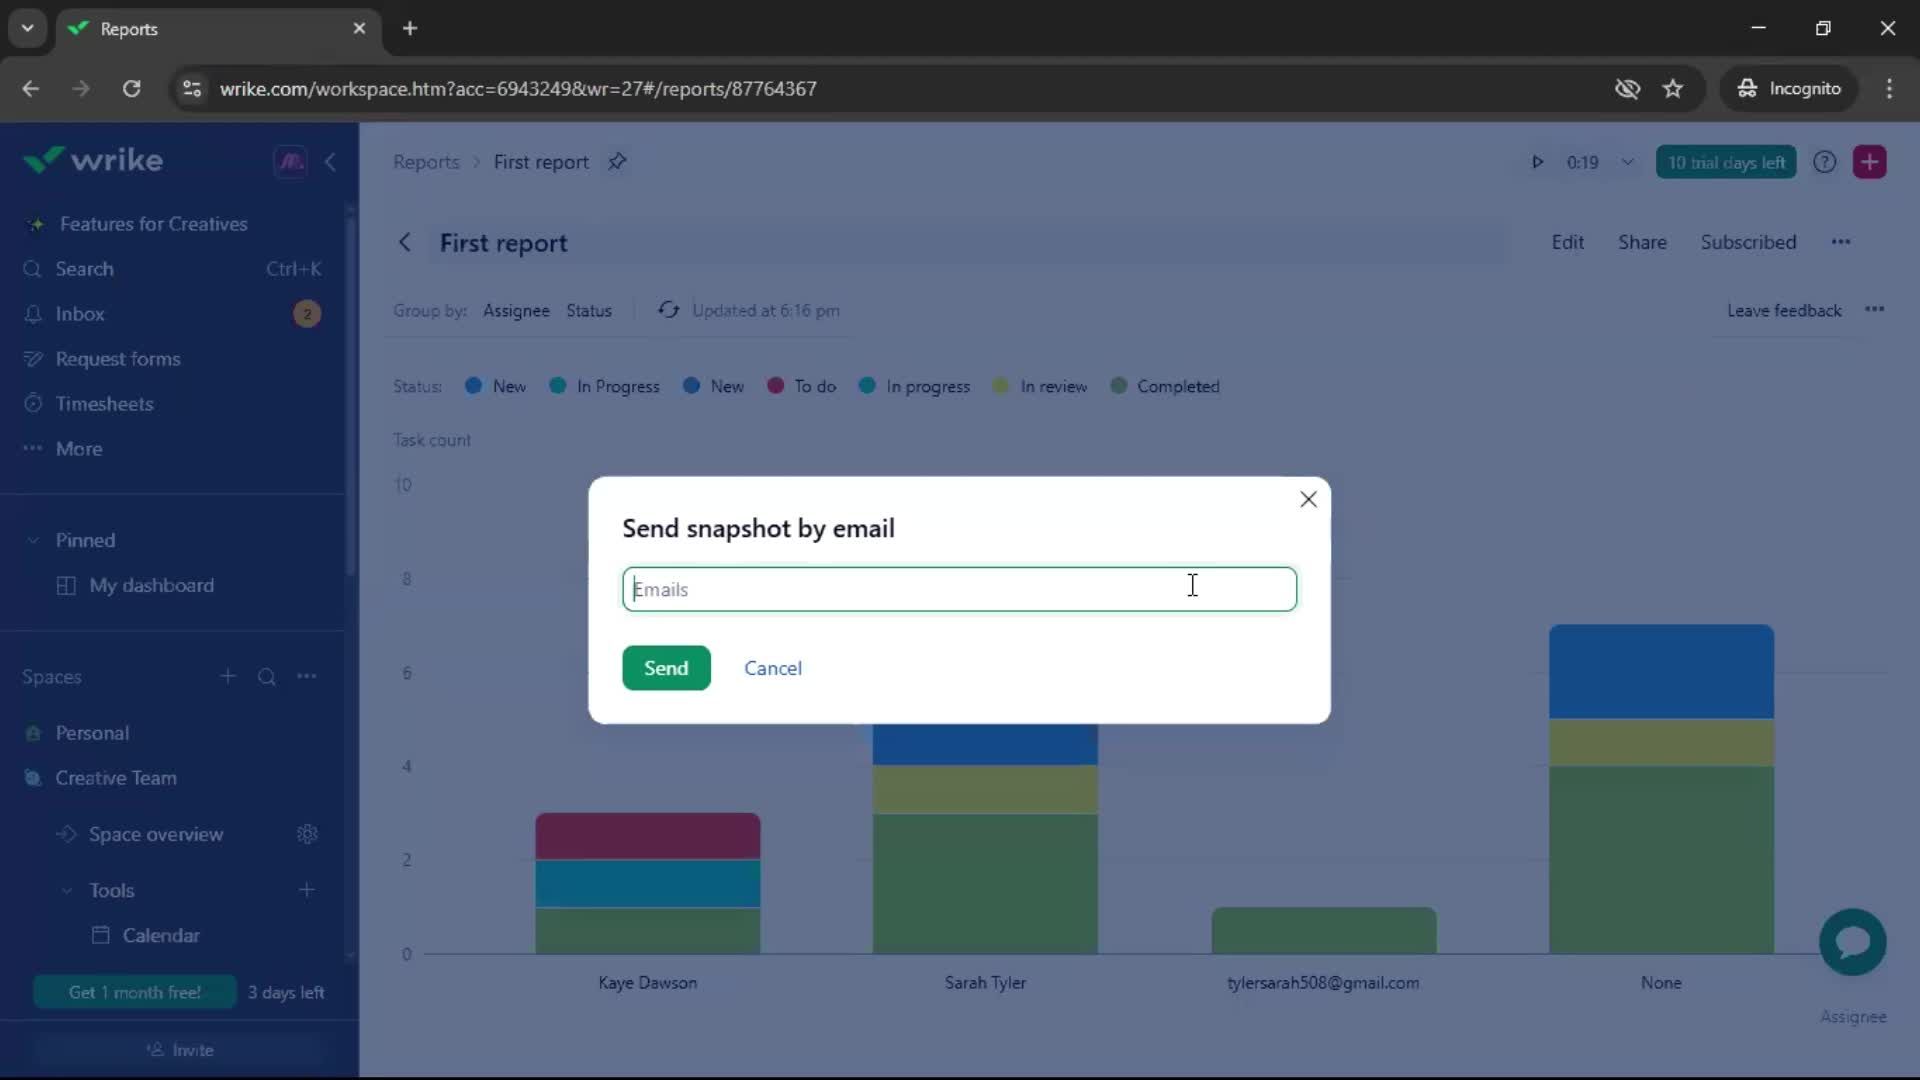Collapse the Pinned section
This screenshot has height=1080, width=1920.
(33, 540)
